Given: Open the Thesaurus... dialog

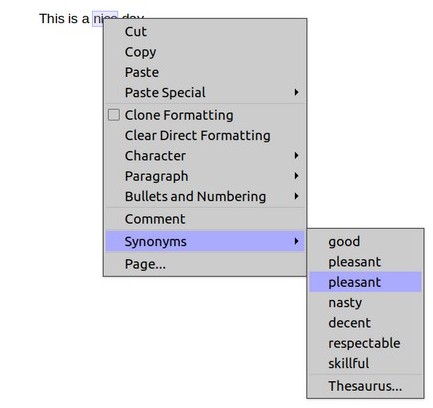Looking at the screenshot, I should tap(365, 386).
